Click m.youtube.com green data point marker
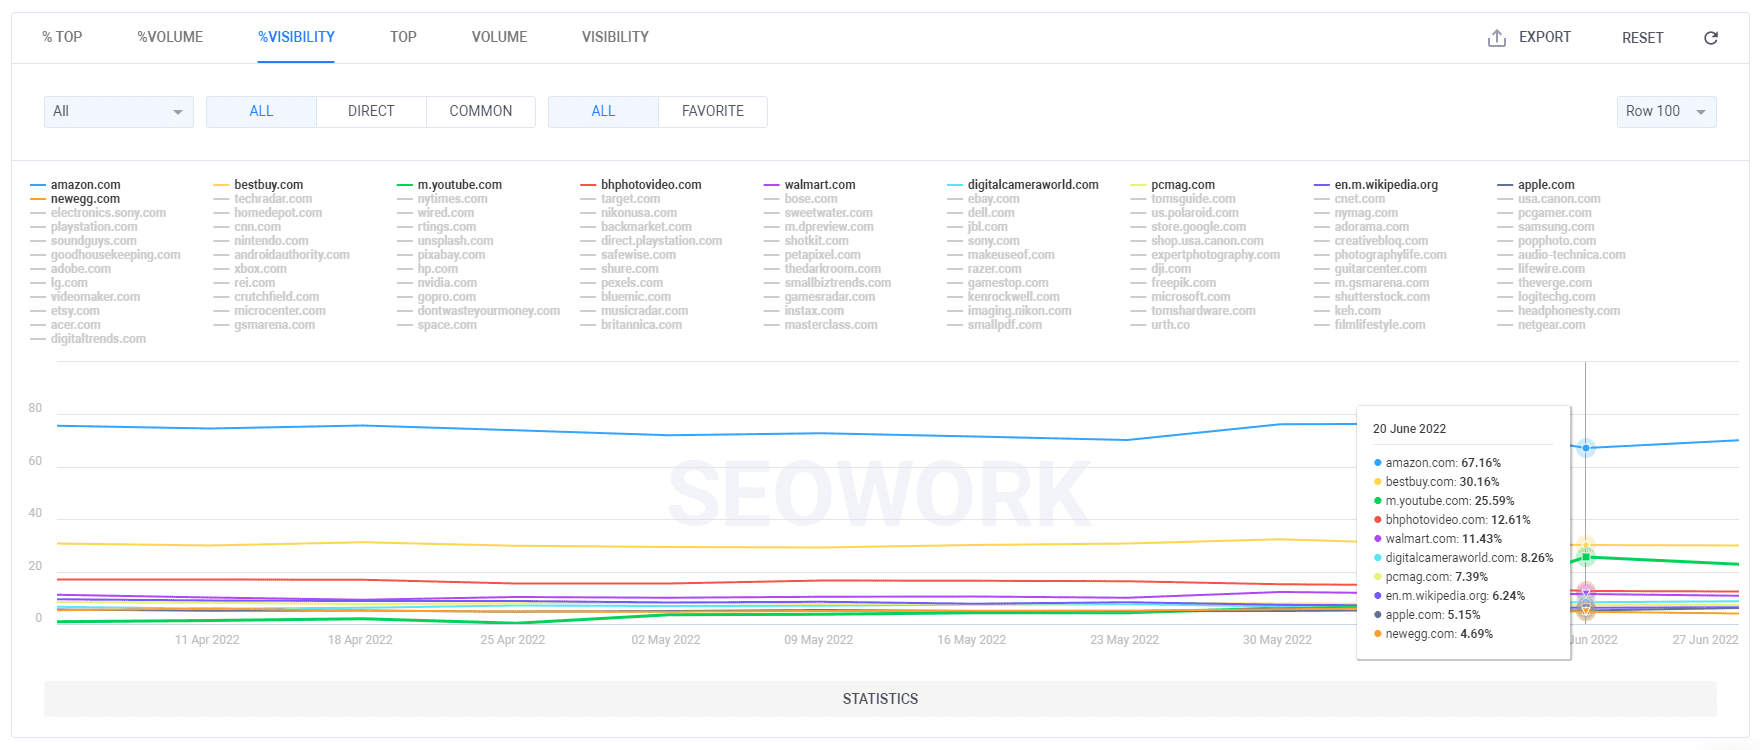This screenshot has height=750, width=1760. point(1585,556)
